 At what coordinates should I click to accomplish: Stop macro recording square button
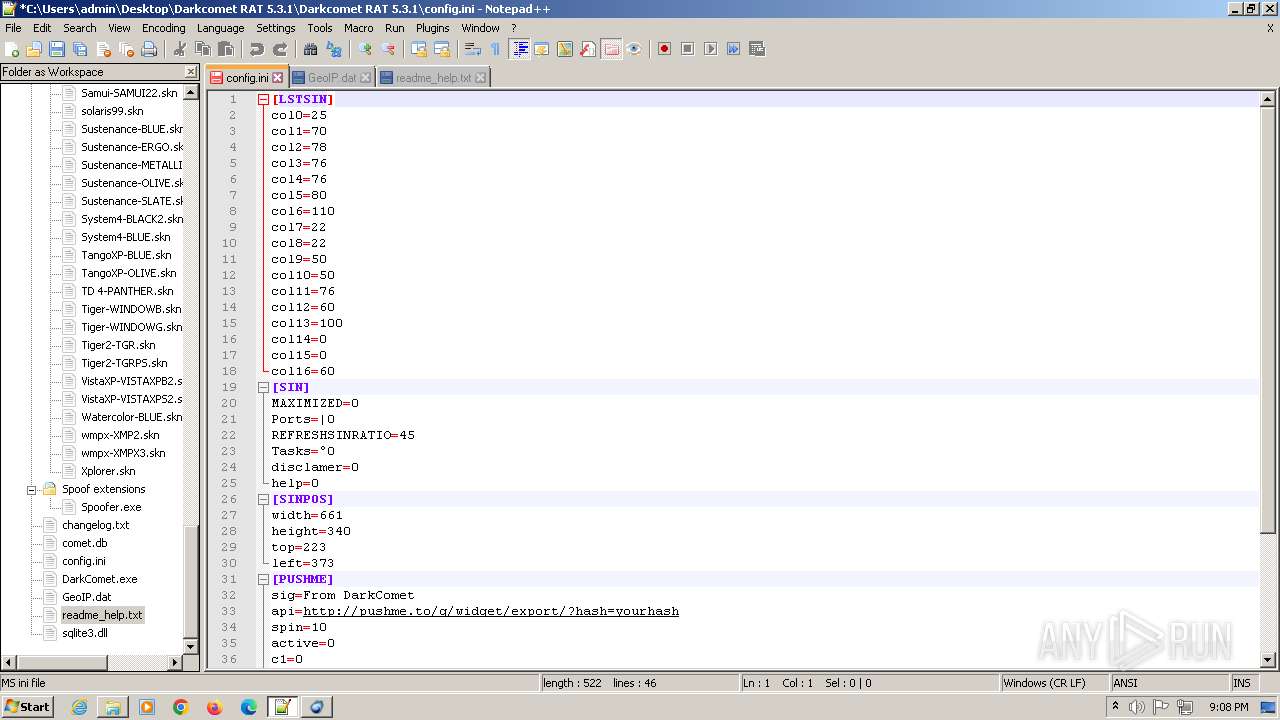[687, 49]
